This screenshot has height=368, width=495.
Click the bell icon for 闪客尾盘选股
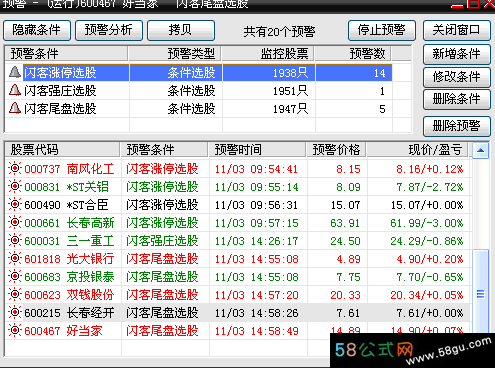[x=15, y=108]
